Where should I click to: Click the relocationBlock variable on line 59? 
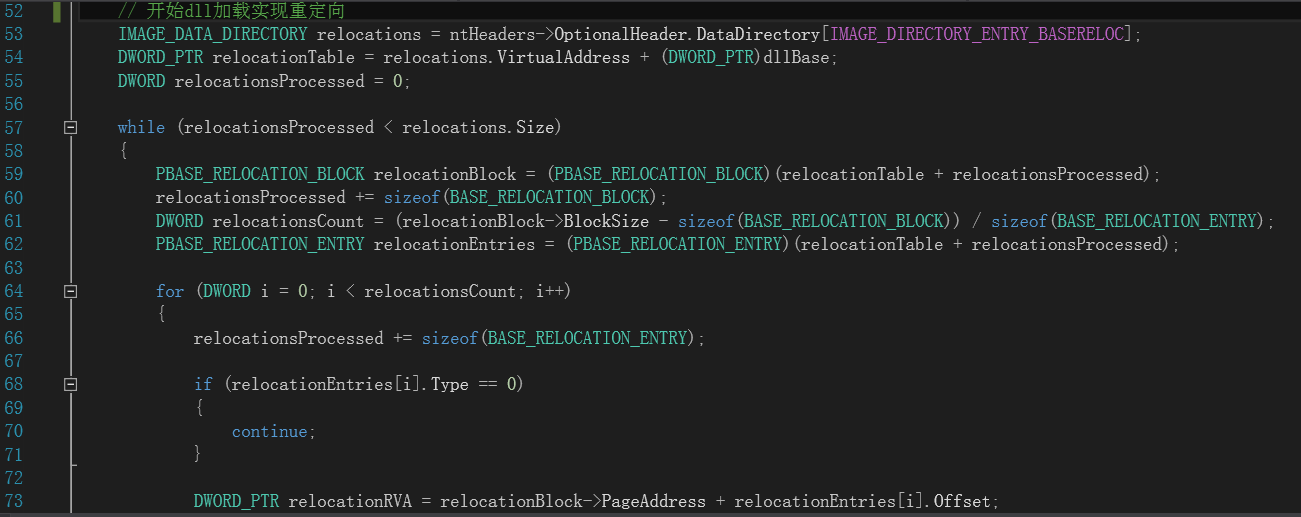click(x=445, y=174)
